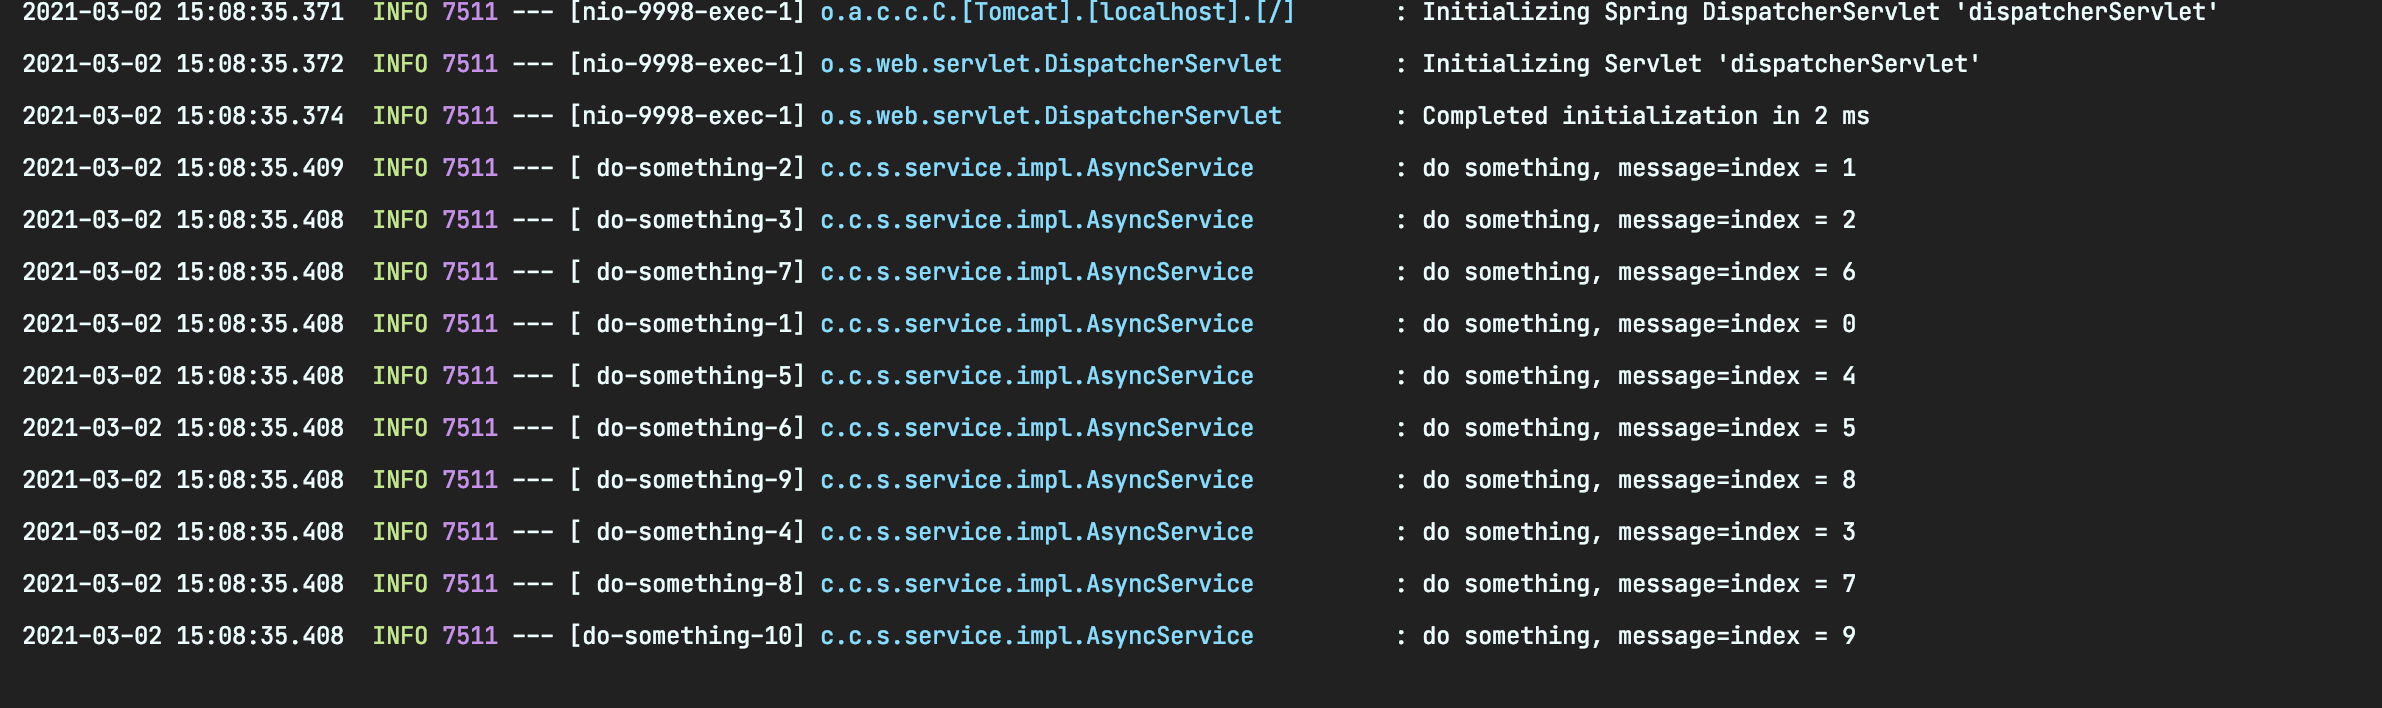The height and width of the screenshot is (708, 2382).
Task: Click the 'Completed initialization in 2 ms' message
Action: 1645,116
